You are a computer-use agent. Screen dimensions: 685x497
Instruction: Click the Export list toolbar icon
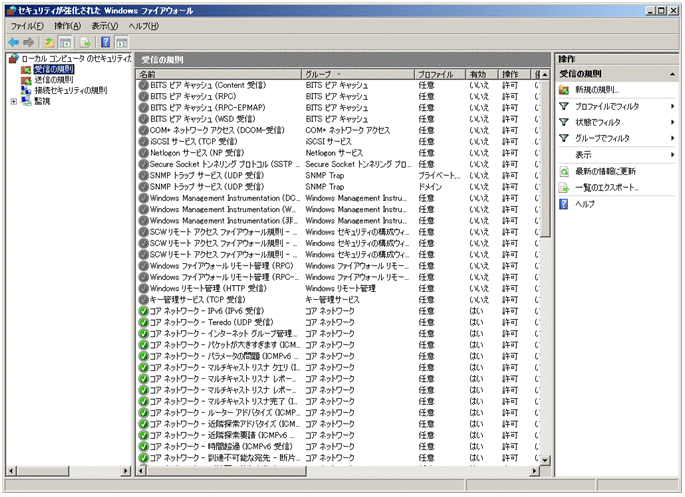click(x=85, y=42)
